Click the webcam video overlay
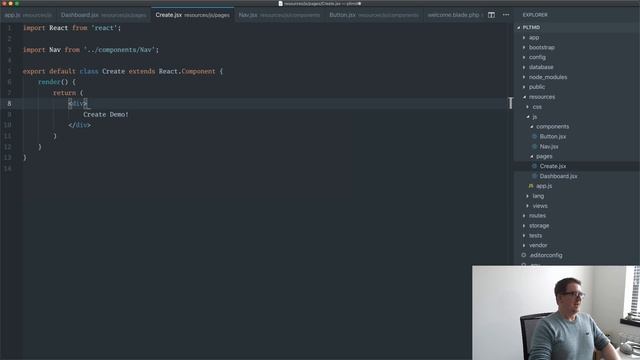 556,313
